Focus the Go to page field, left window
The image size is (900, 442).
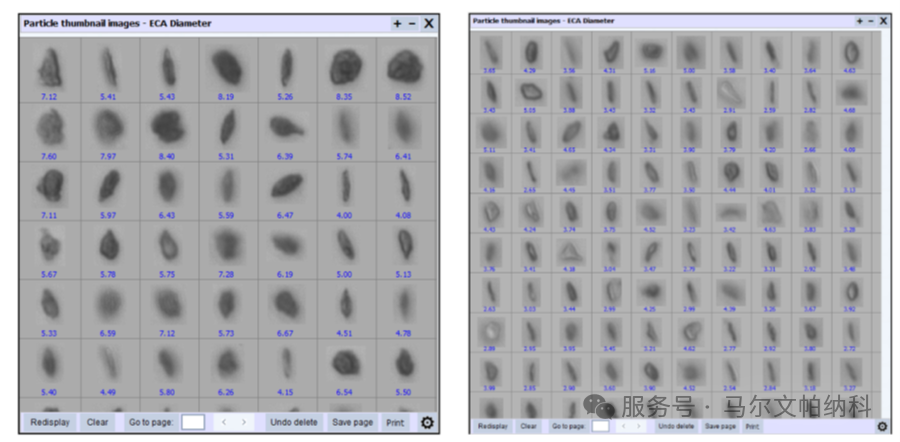pyautogui.click(x=193, y=422)
